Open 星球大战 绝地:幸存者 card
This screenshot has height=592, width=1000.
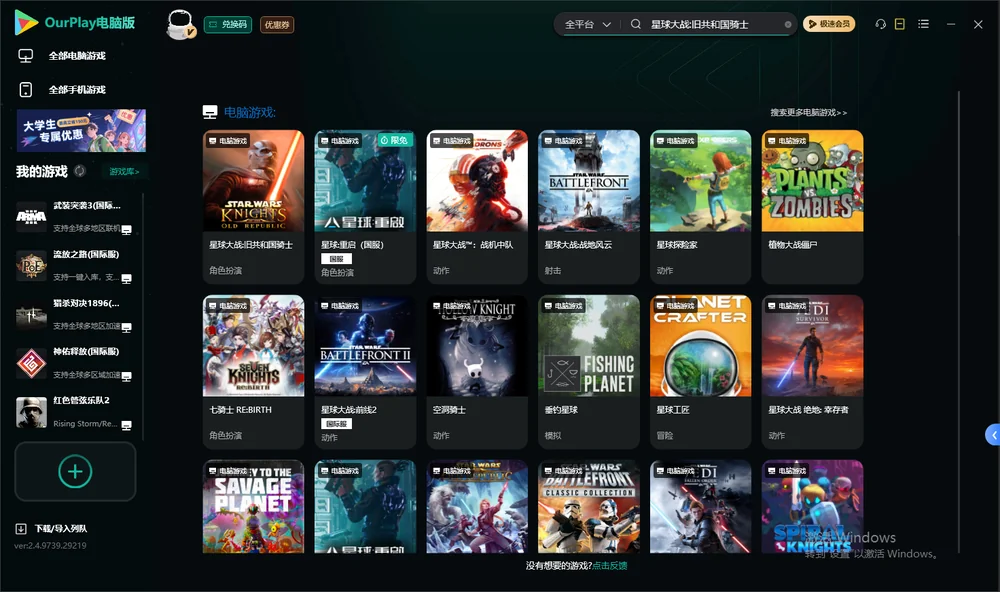pyautogui.click(x=812, y=371)
